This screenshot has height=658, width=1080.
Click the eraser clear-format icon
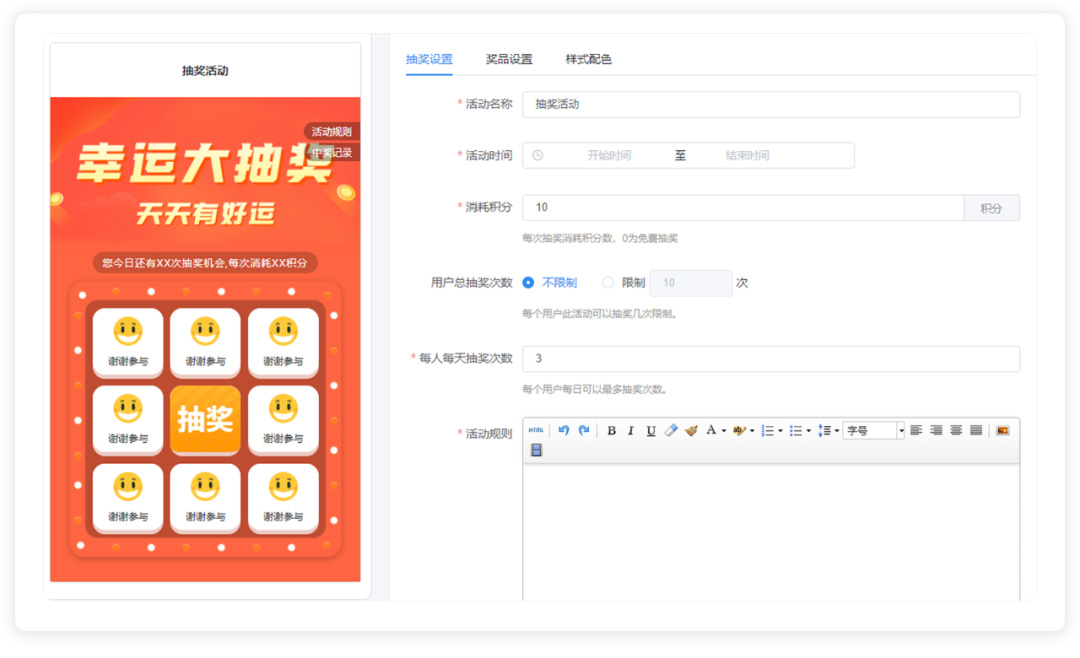671,431
